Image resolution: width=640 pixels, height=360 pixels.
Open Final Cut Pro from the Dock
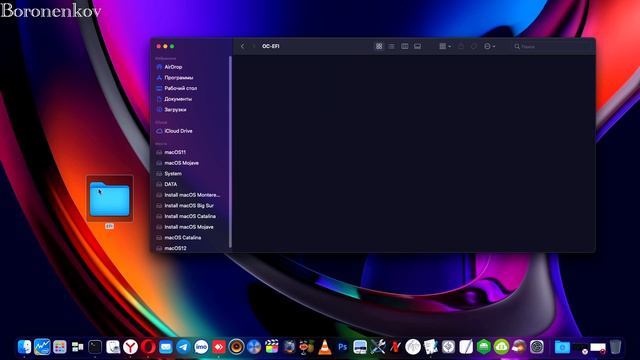click(x=271, y=347)
